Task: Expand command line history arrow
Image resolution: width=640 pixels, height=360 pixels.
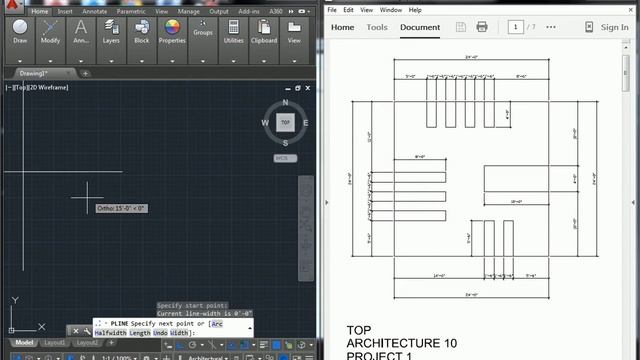Action: [x=249, y=328]
